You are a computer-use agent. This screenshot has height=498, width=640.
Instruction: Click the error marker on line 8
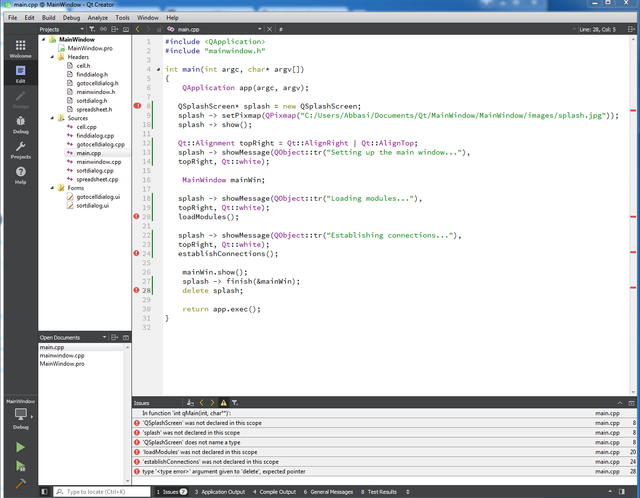tap(137, 106)
